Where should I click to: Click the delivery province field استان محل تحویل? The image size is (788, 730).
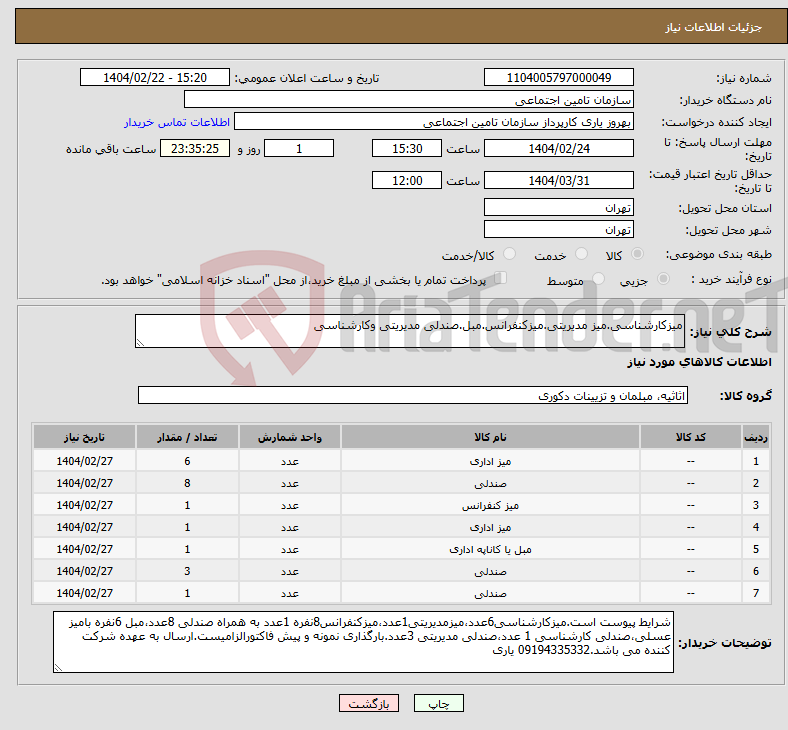point(558,207)
